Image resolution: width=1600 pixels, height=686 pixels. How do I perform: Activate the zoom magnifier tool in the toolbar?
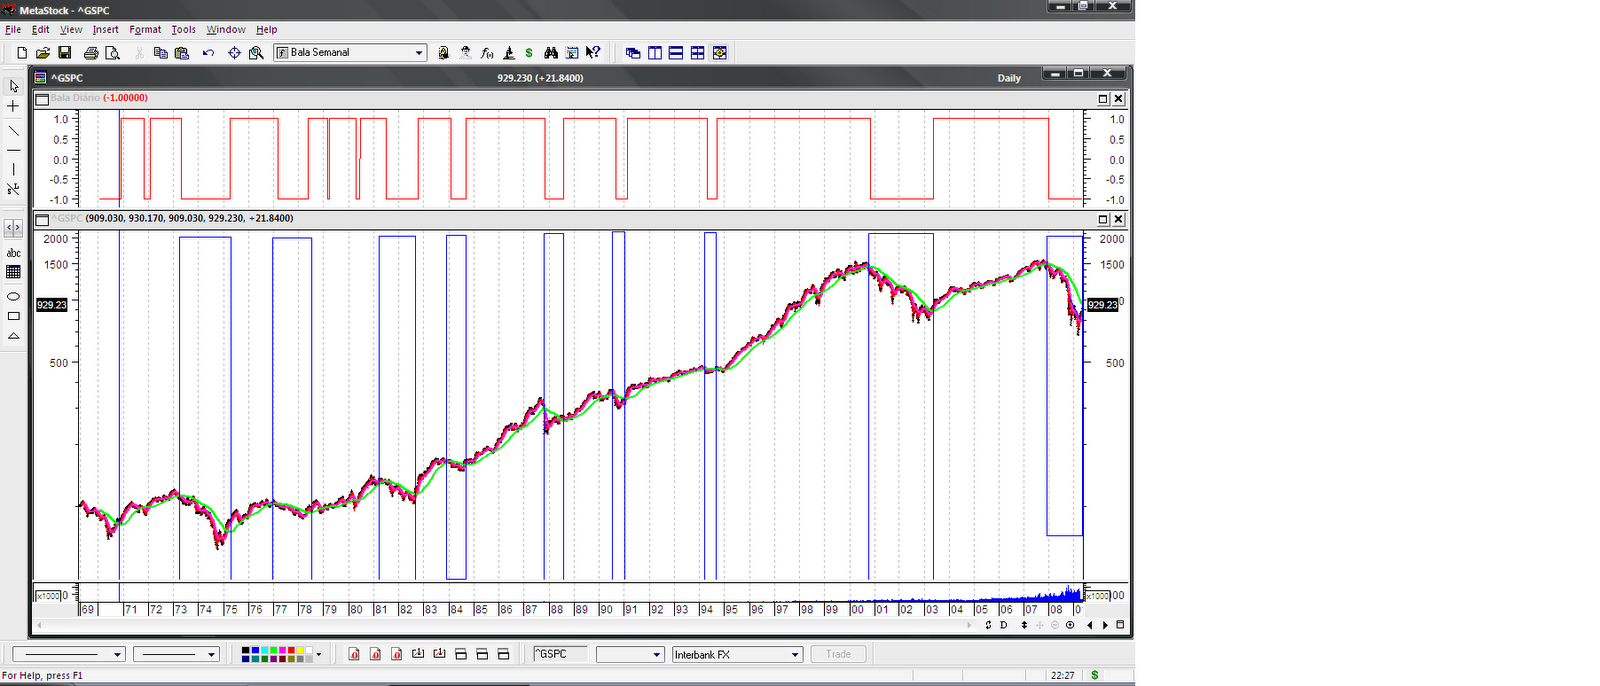(256, 53)
